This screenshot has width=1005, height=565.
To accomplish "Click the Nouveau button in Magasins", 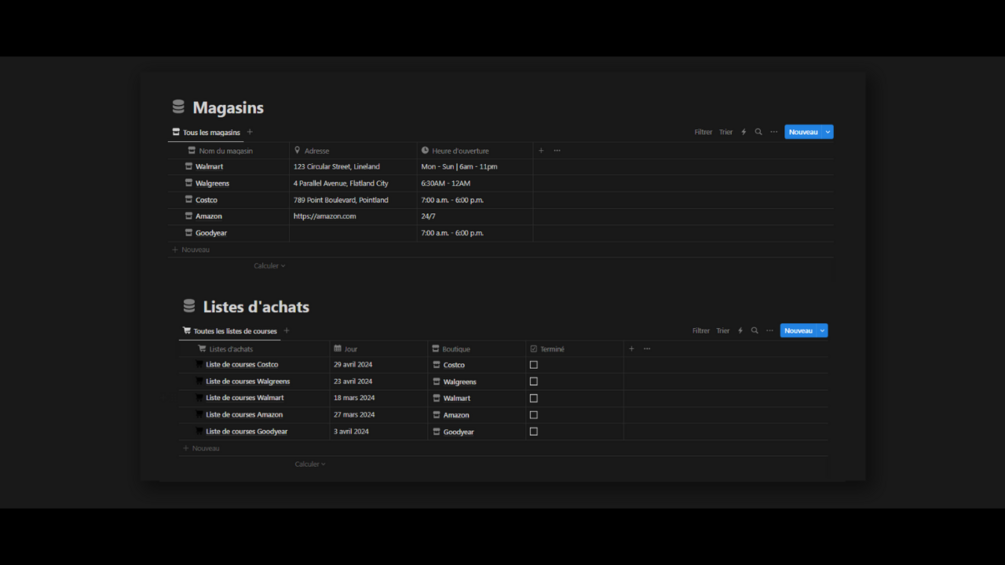I will (x=803, y=132).
